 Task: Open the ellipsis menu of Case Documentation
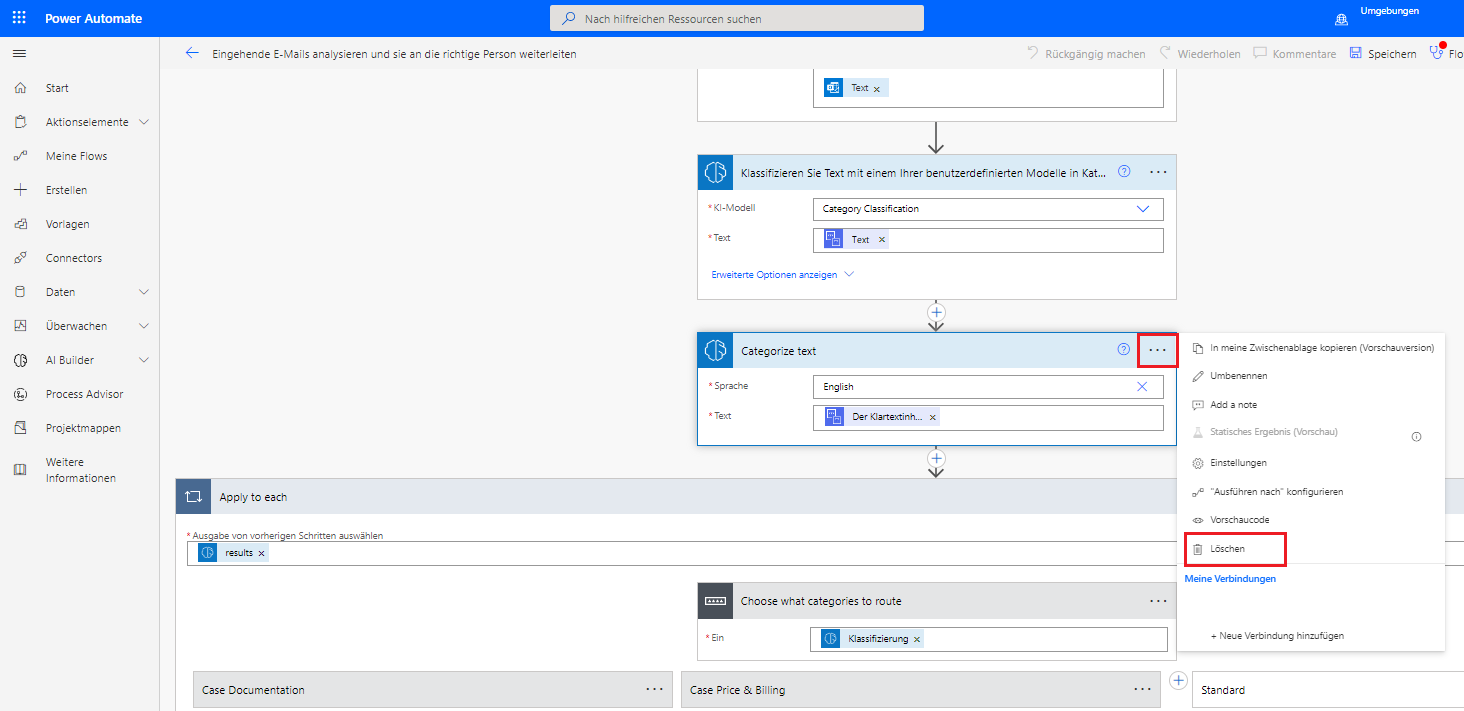tap(654, 689)
